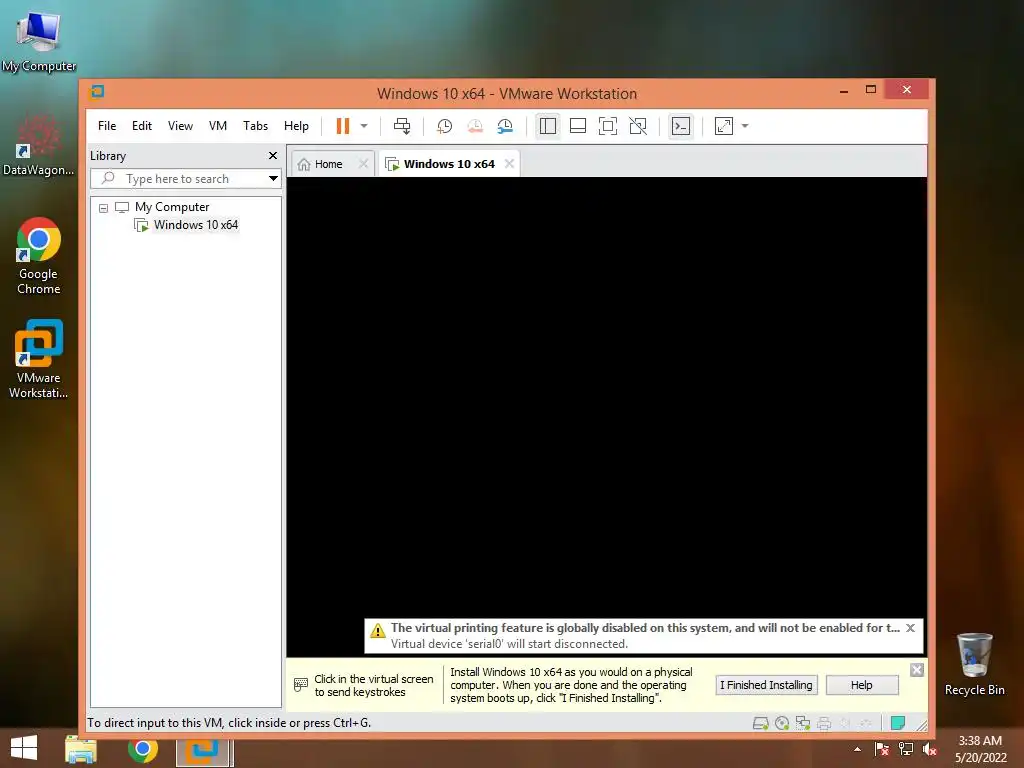
Task: Click the CD/DVD drive status icon
Action: click(x=782, y=723)
